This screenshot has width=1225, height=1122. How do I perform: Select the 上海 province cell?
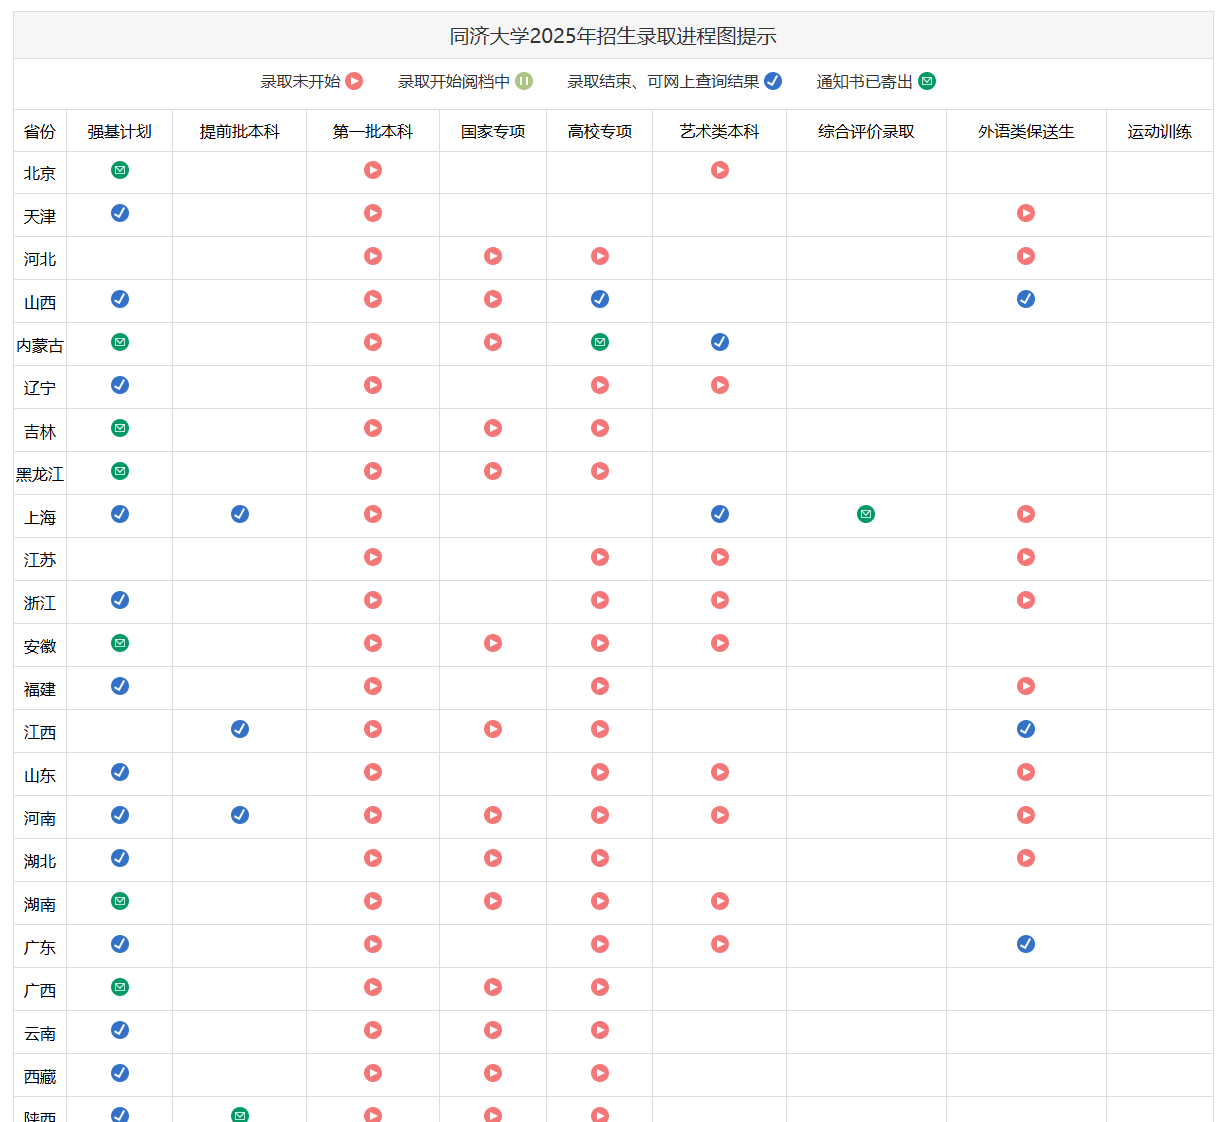coord(40,517)
